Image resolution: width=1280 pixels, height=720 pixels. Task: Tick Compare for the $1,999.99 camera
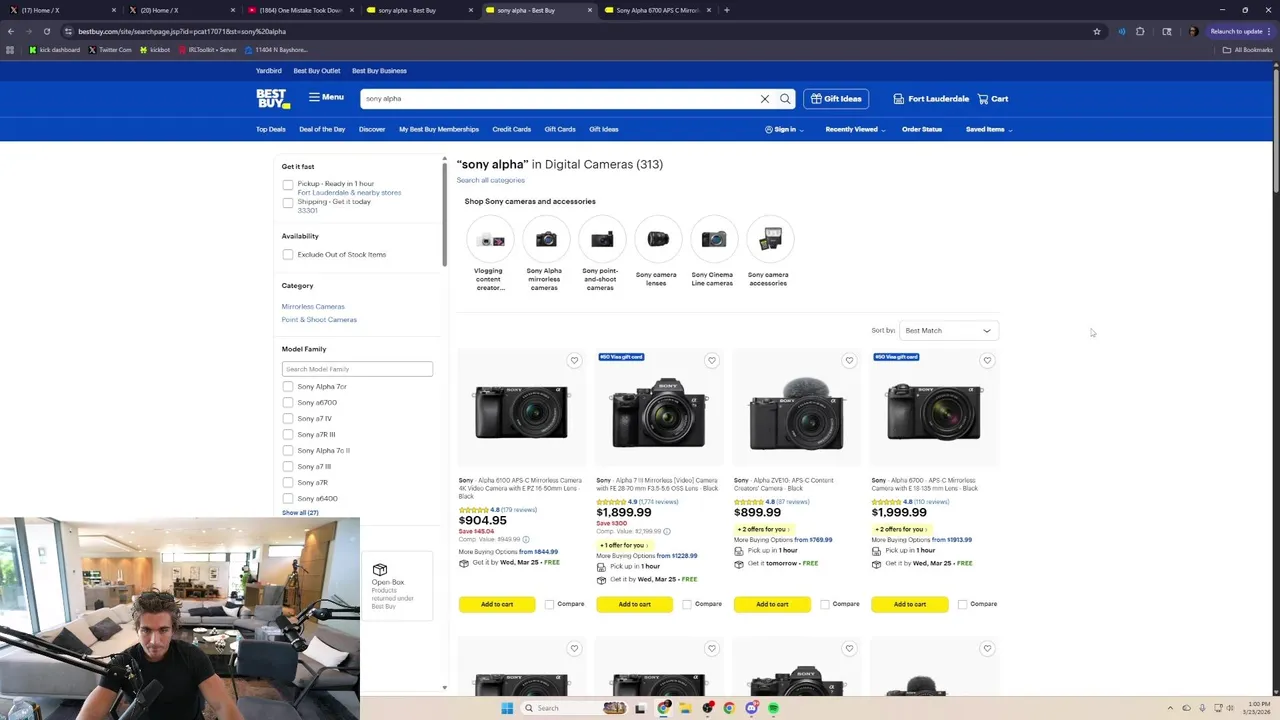click(x=962, y=604)
